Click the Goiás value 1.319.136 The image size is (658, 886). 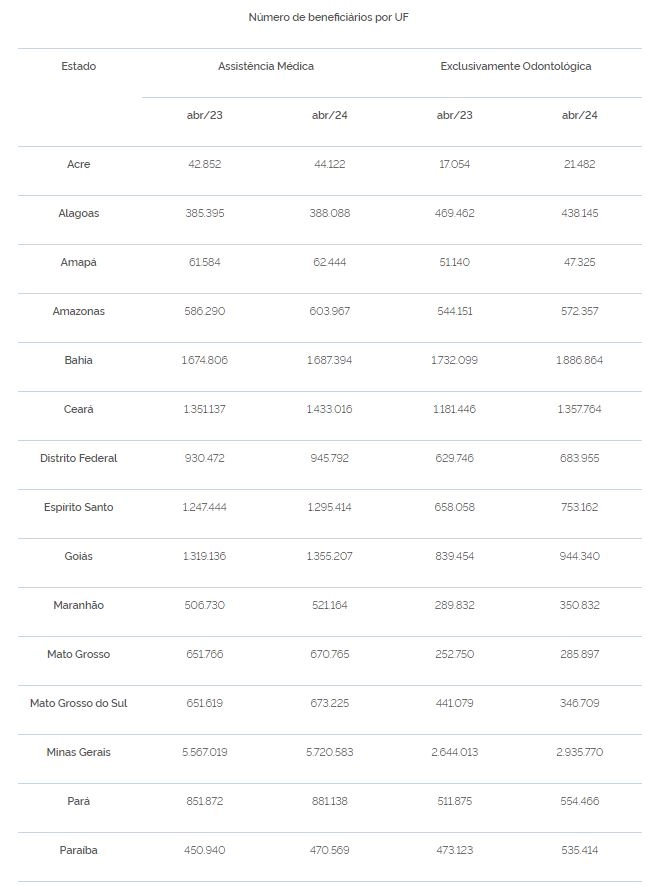205,556
